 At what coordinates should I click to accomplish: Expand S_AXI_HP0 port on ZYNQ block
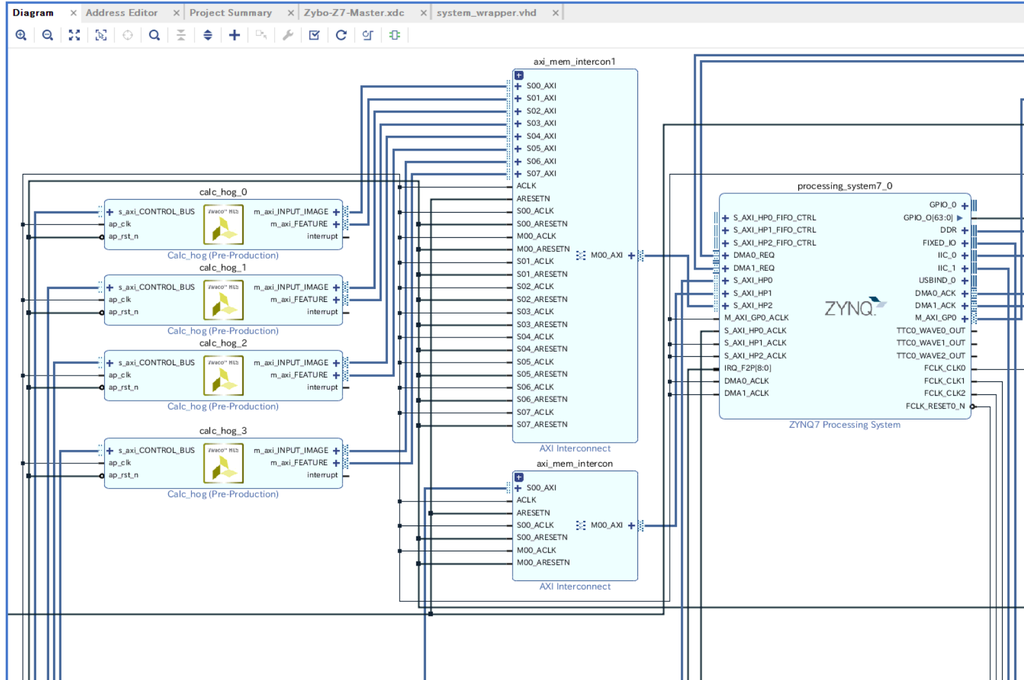pyautogui.click(x=725, y=281)
